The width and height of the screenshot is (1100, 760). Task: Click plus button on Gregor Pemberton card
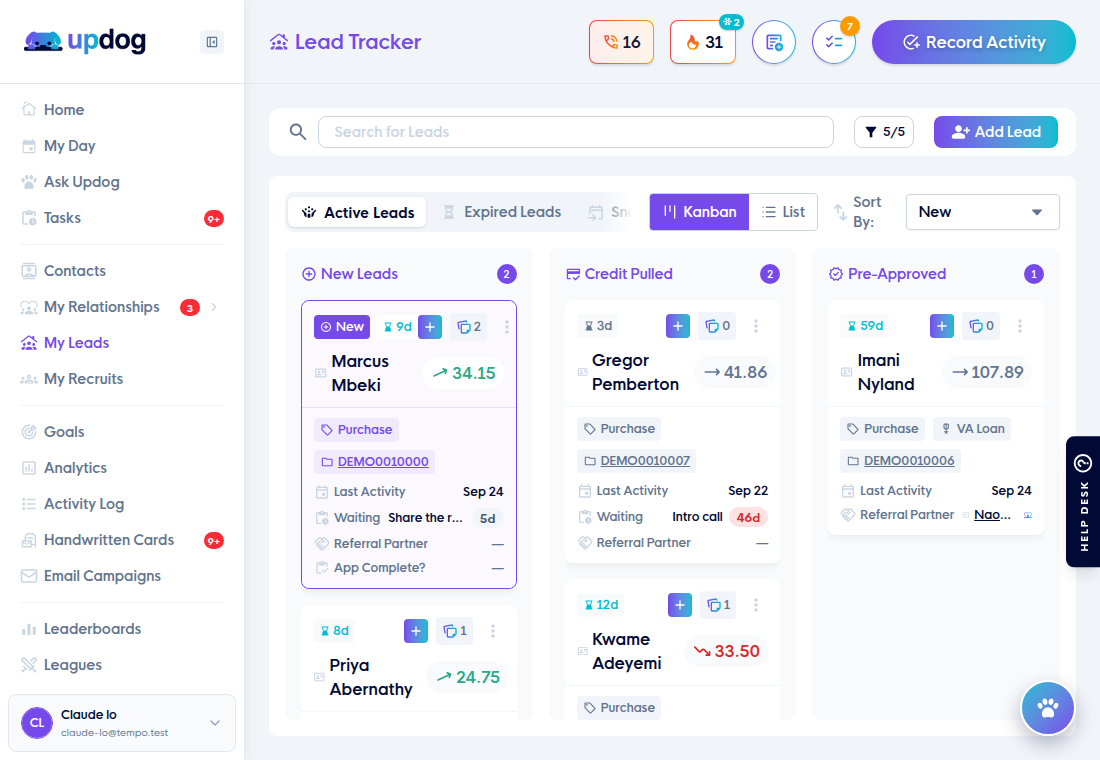[678, 326]
